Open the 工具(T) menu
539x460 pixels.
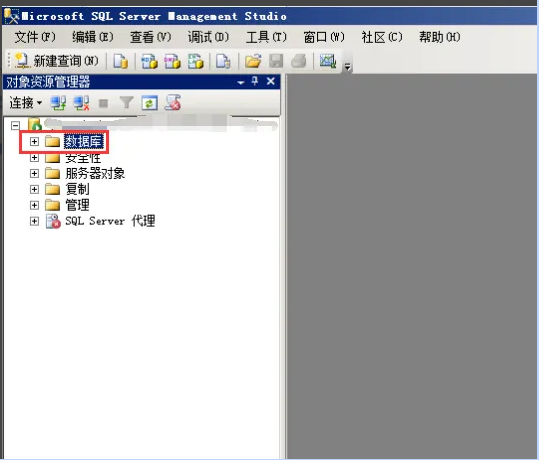[266, 37]
